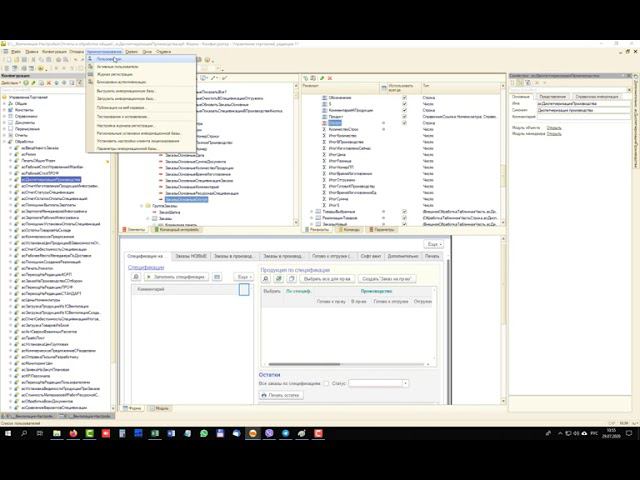Open WhatsApp from taskbar
Viewport: 640px width, 480px height.
coord(204,433)
